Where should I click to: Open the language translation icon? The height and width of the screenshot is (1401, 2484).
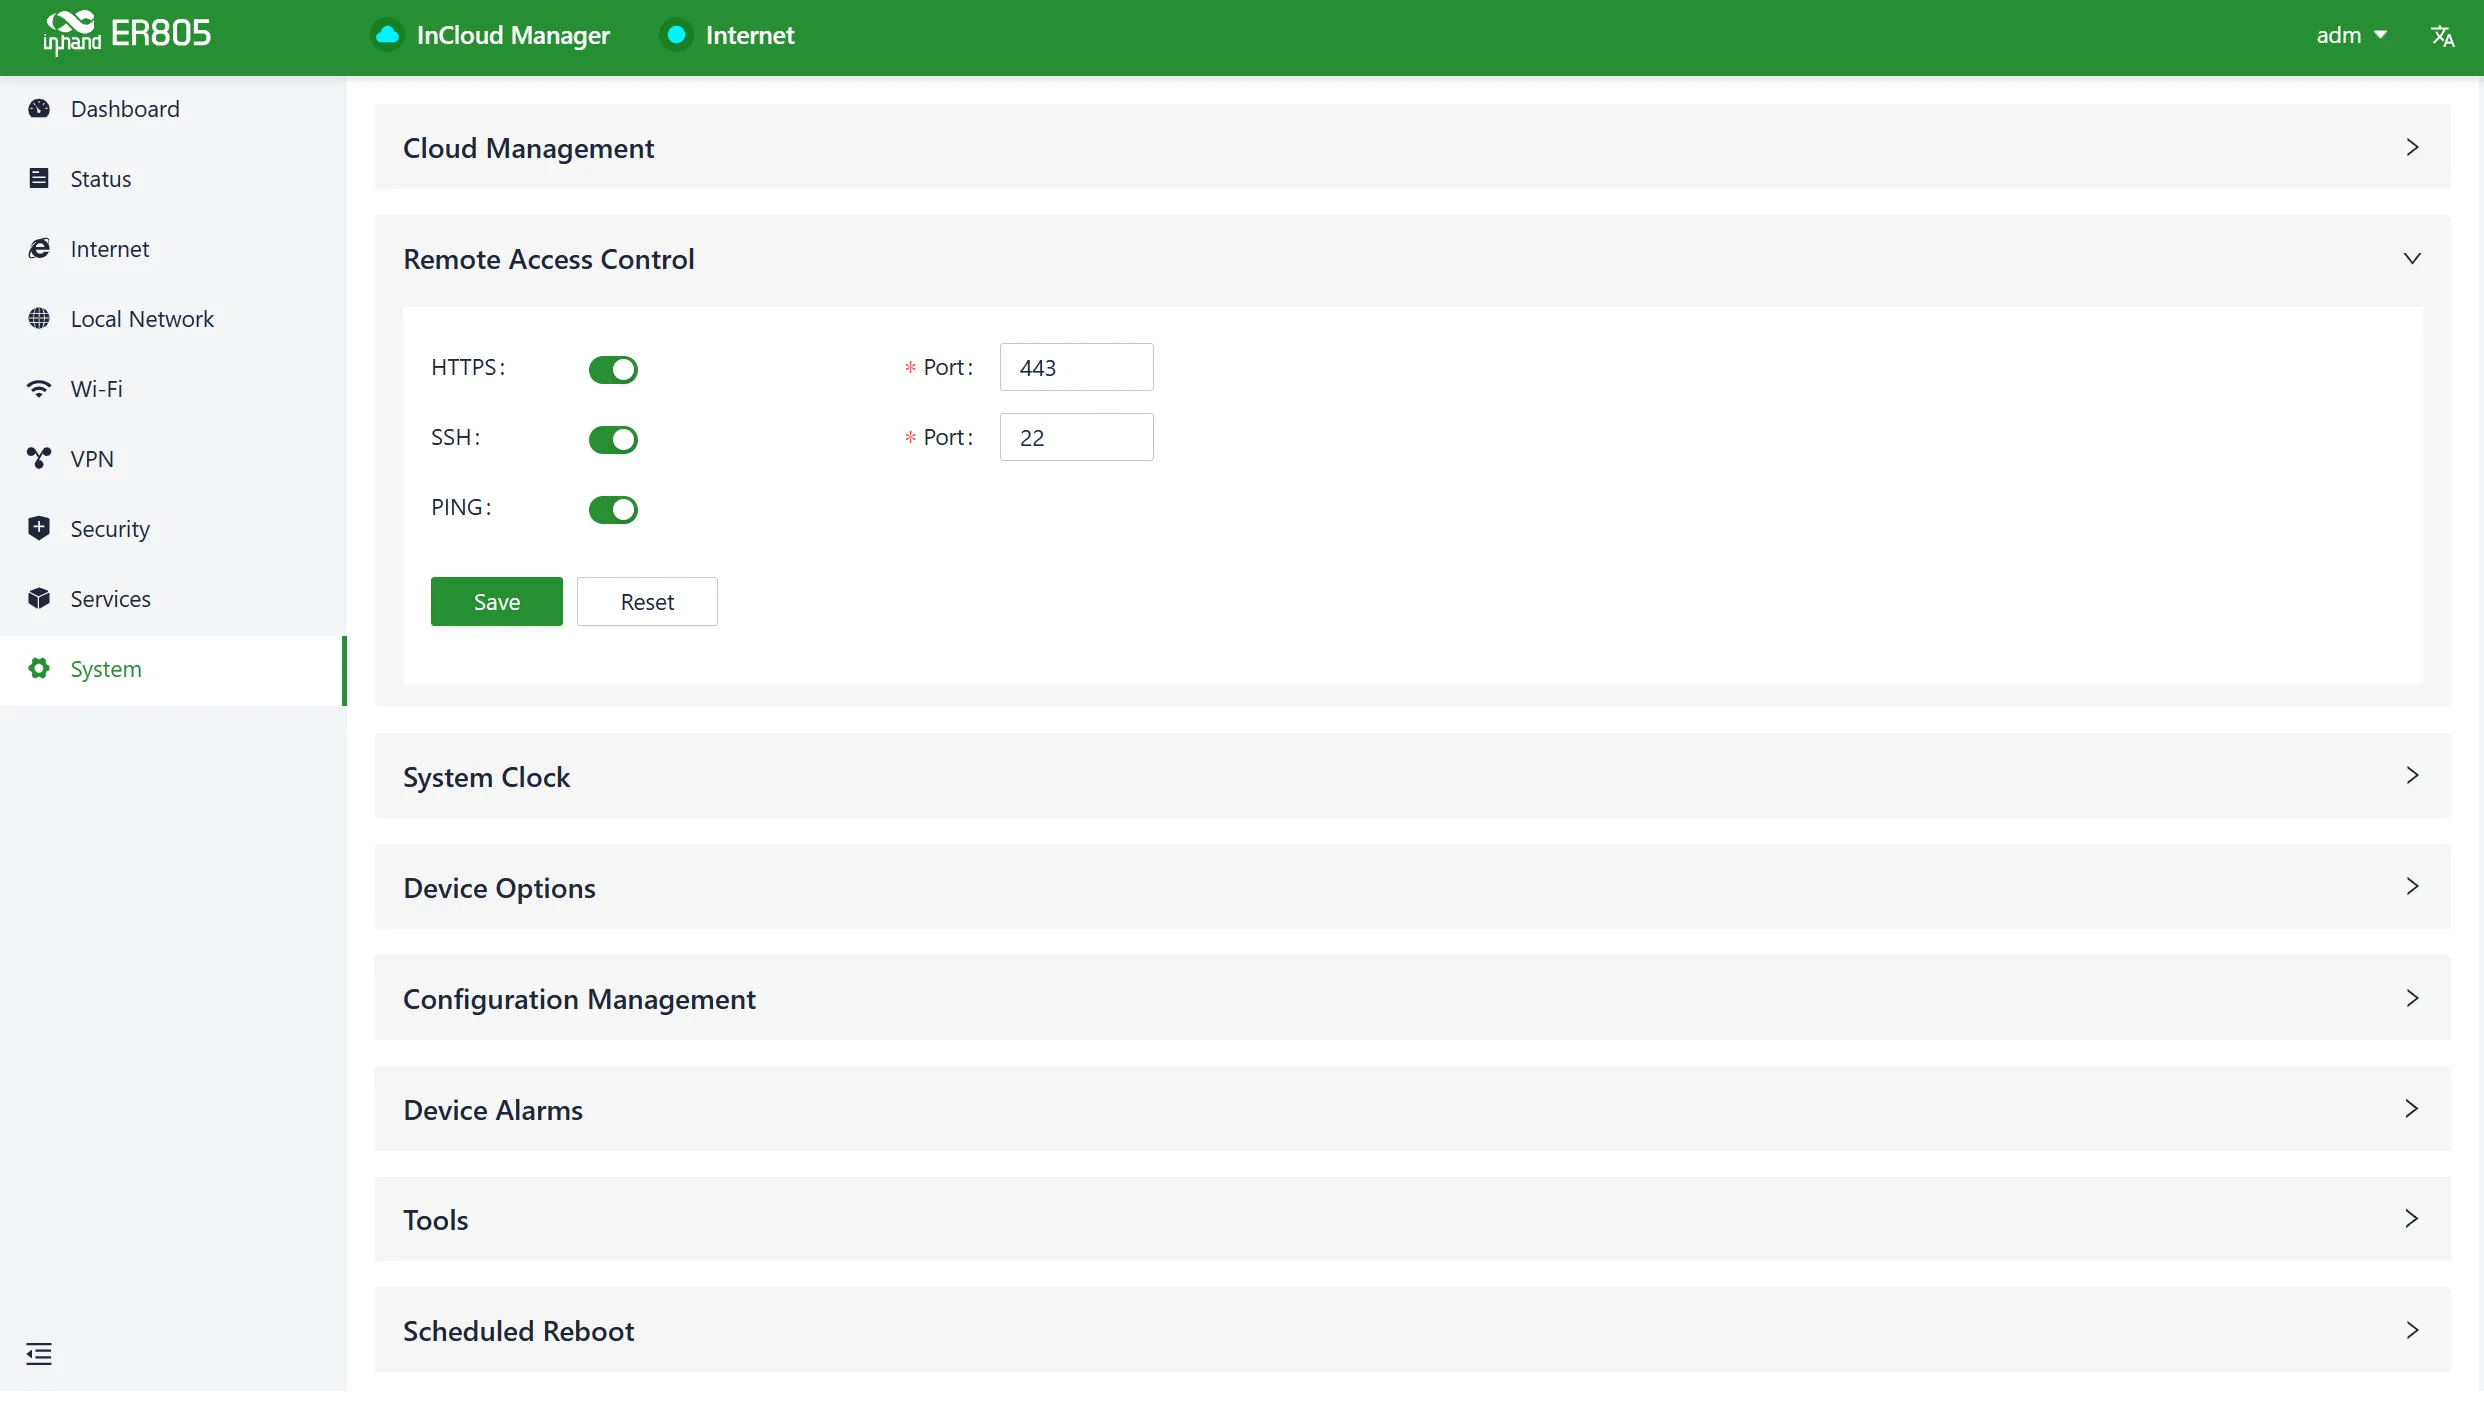[x=2442, y=36]
